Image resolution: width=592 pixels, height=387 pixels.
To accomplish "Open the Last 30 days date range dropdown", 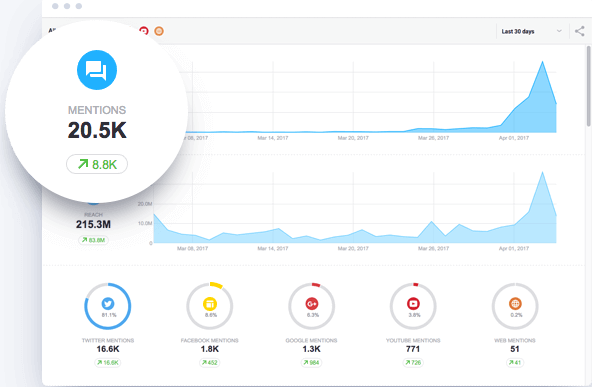I will pyautogui.click(x=532, y=31).
